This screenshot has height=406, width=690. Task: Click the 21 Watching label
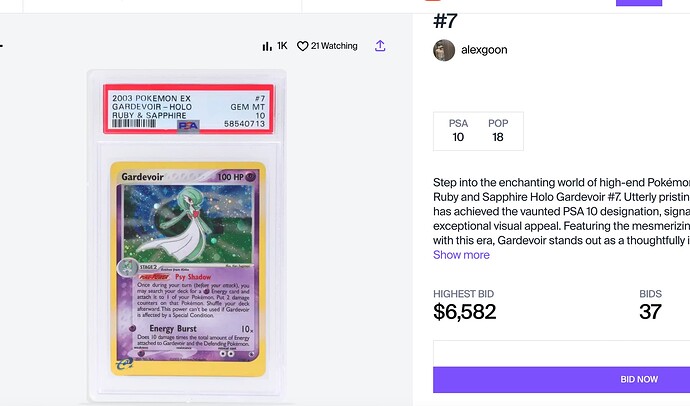[x=334, y=46]
